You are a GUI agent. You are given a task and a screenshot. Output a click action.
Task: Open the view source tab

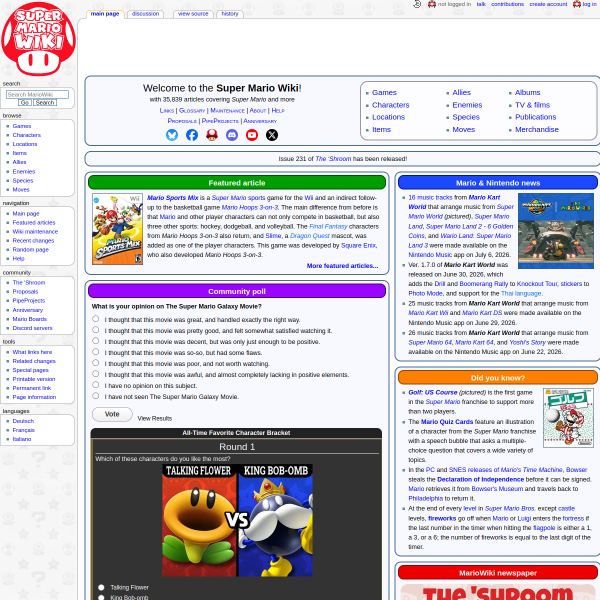tap(193, 14)
